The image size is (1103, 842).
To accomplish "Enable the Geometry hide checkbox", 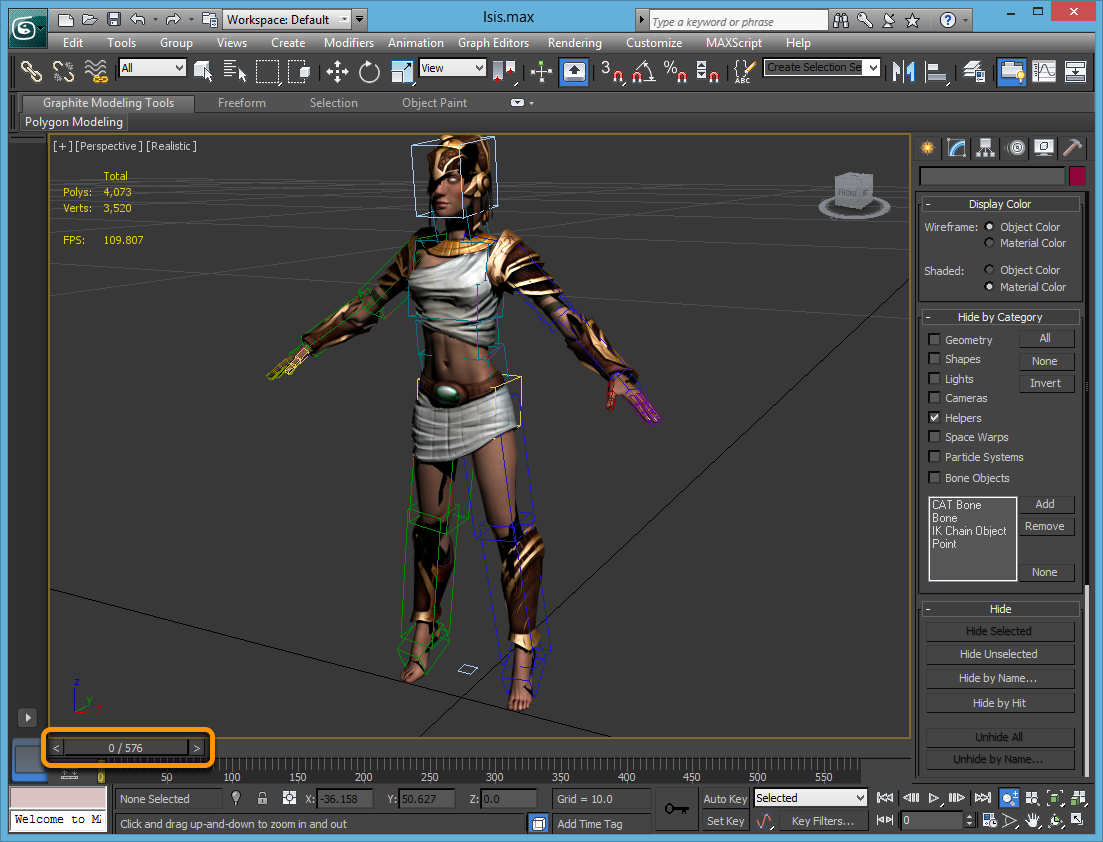I will point(934,339).
